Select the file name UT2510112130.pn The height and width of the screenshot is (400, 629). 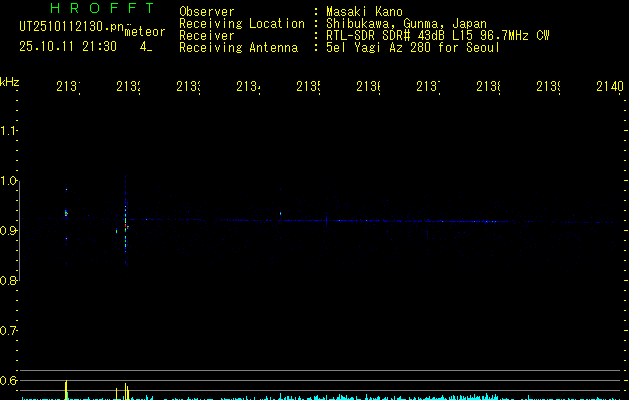click(72, 27)
